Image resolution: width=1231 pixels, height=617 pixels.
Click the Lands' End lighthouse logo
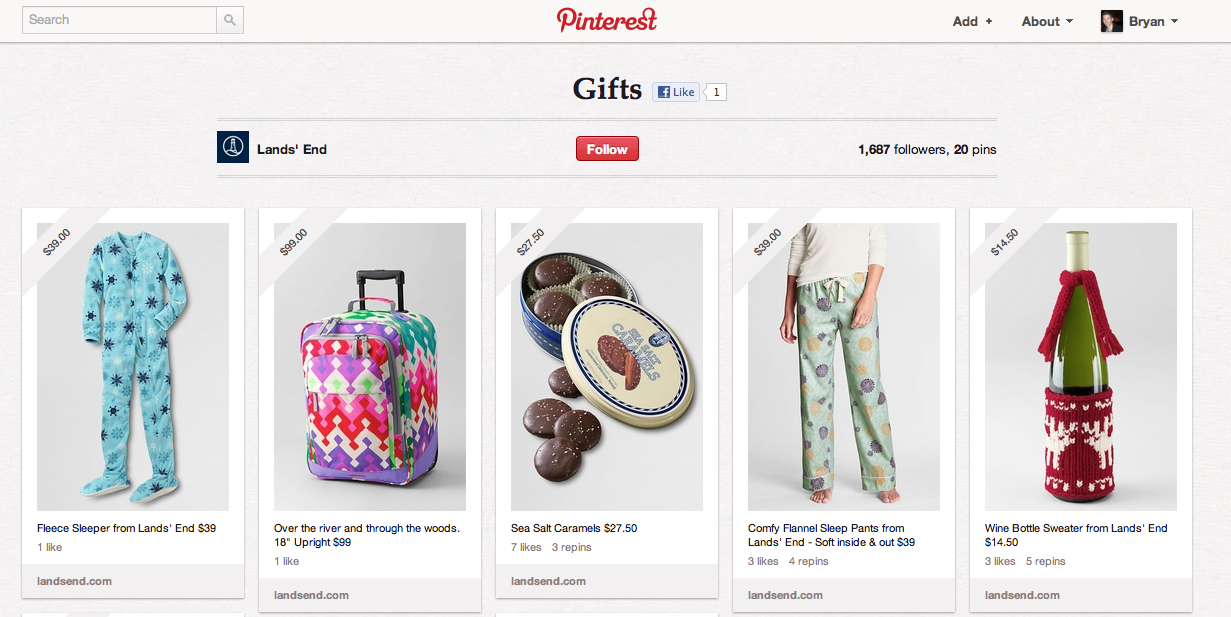(x=233, y=147)
